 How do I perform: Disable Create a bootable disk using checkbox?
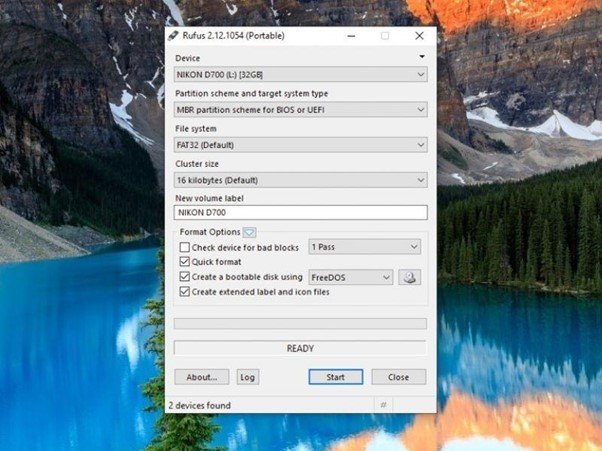(x=184, y=277)
